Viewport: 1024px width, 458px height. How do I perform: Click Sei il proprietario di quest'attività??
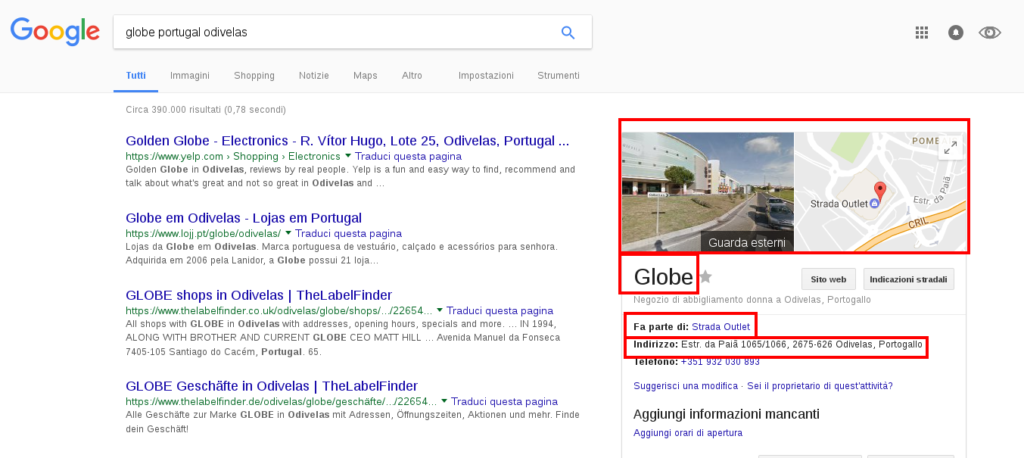click(x=820, y=386)
